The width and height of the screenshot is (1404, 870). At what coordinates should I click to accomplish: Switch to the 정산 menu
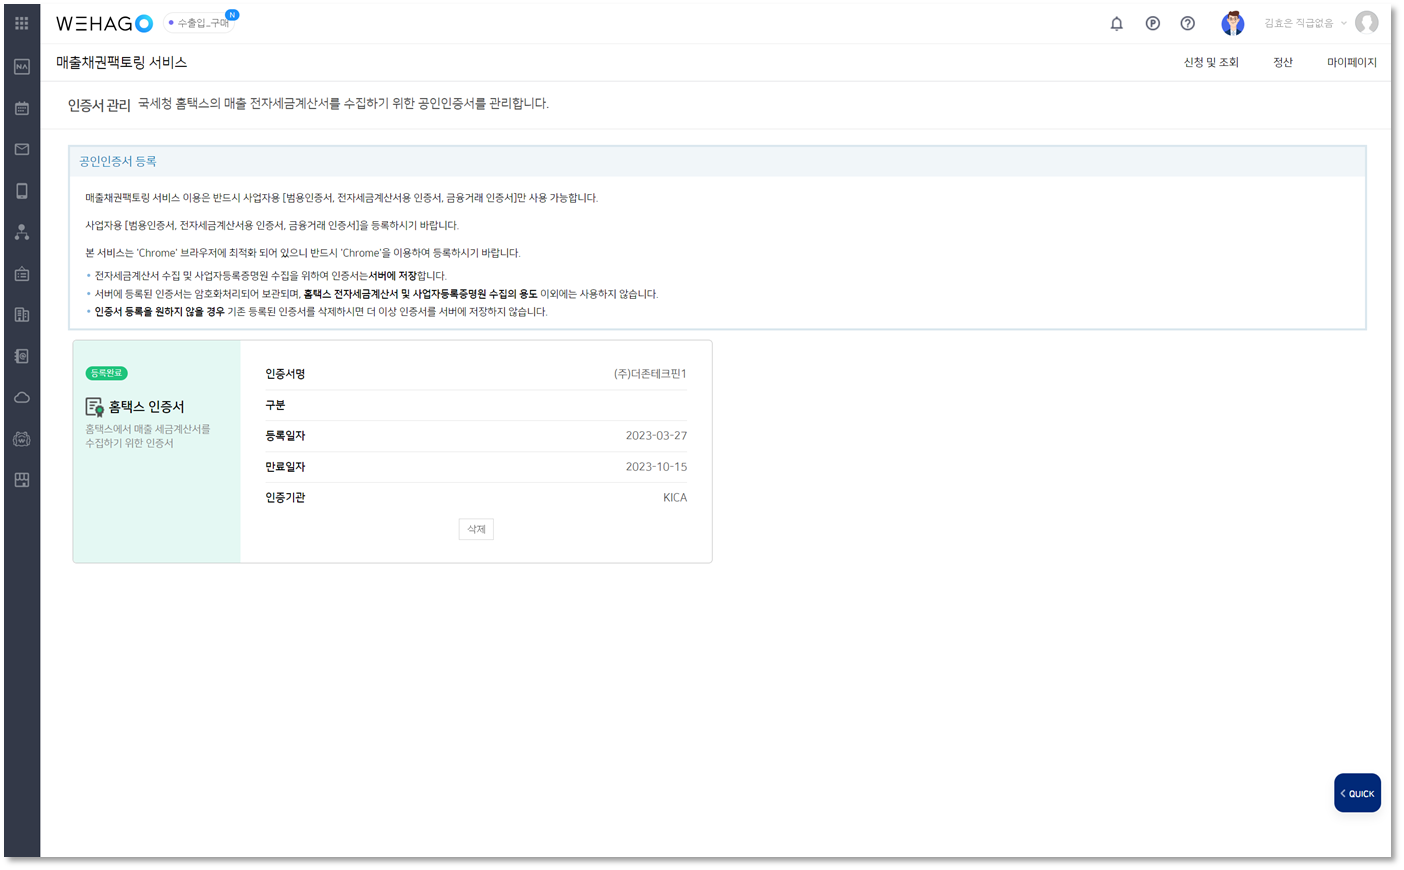(1283, 61)
